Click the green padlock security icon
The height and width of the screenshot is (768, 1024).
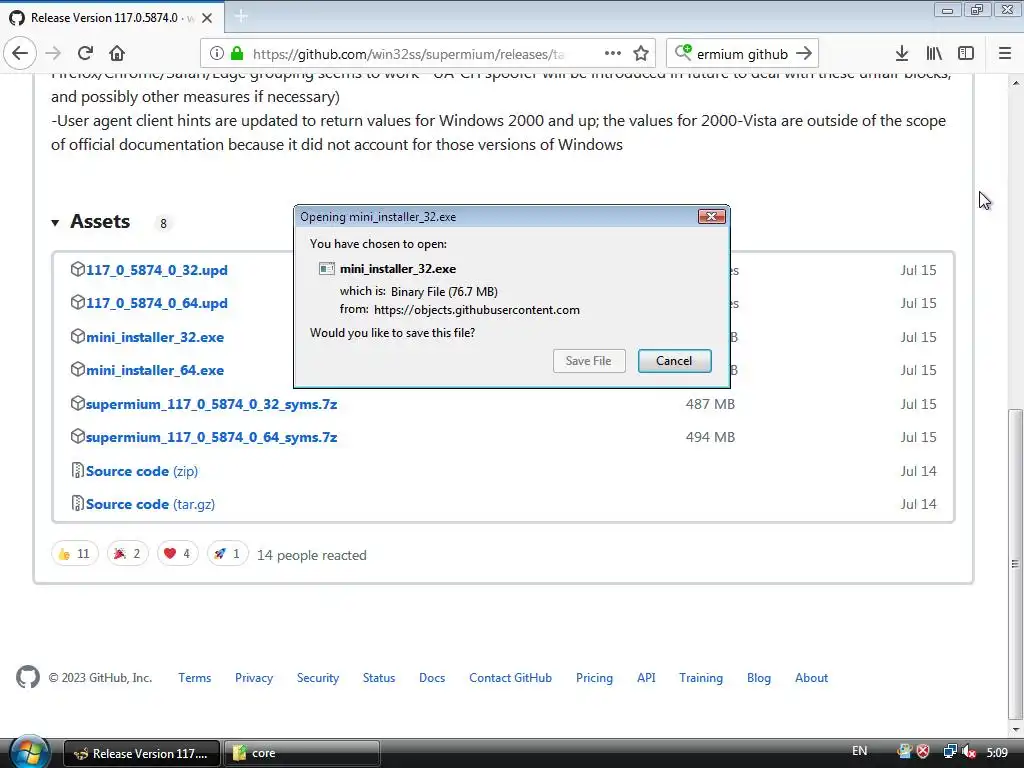pyautogui.click(x=237, y=54)
